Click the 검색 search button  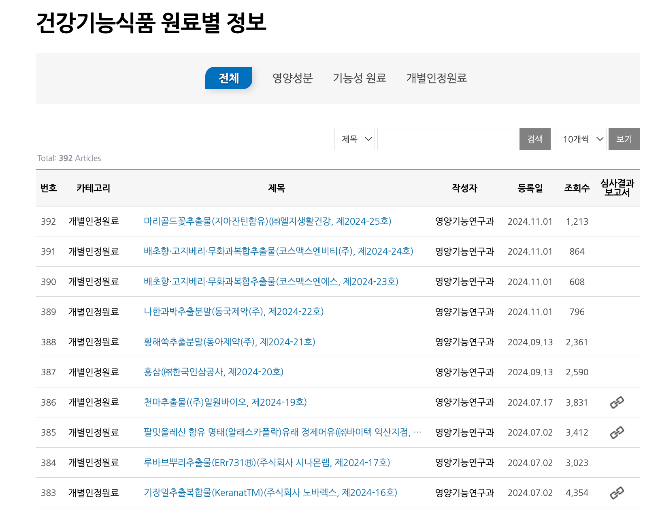coord(535,139)
